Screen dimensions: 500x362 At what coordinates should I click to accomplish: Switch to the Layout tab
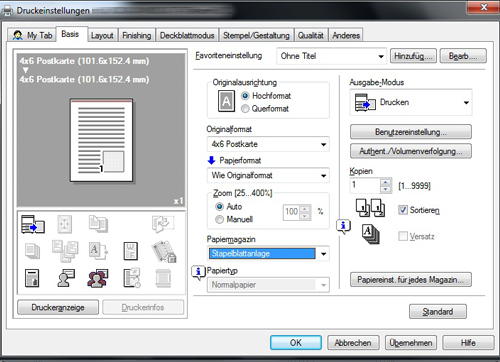pos(102,35)
